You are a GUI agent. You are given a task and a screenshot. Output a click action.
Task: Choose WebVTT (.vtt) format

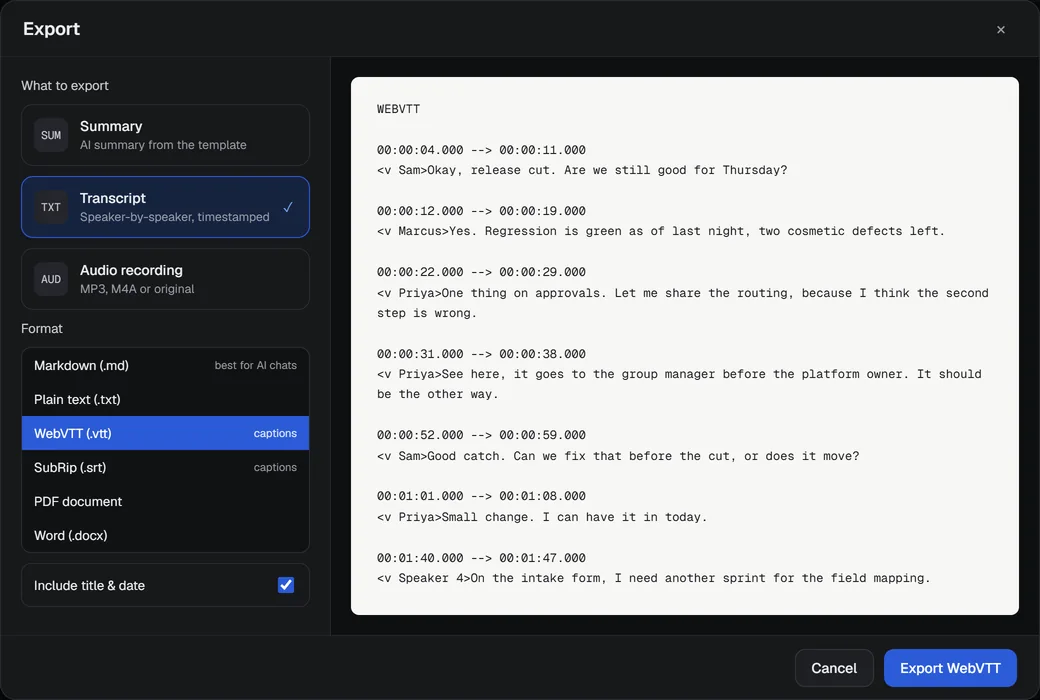tap(165, 433)
